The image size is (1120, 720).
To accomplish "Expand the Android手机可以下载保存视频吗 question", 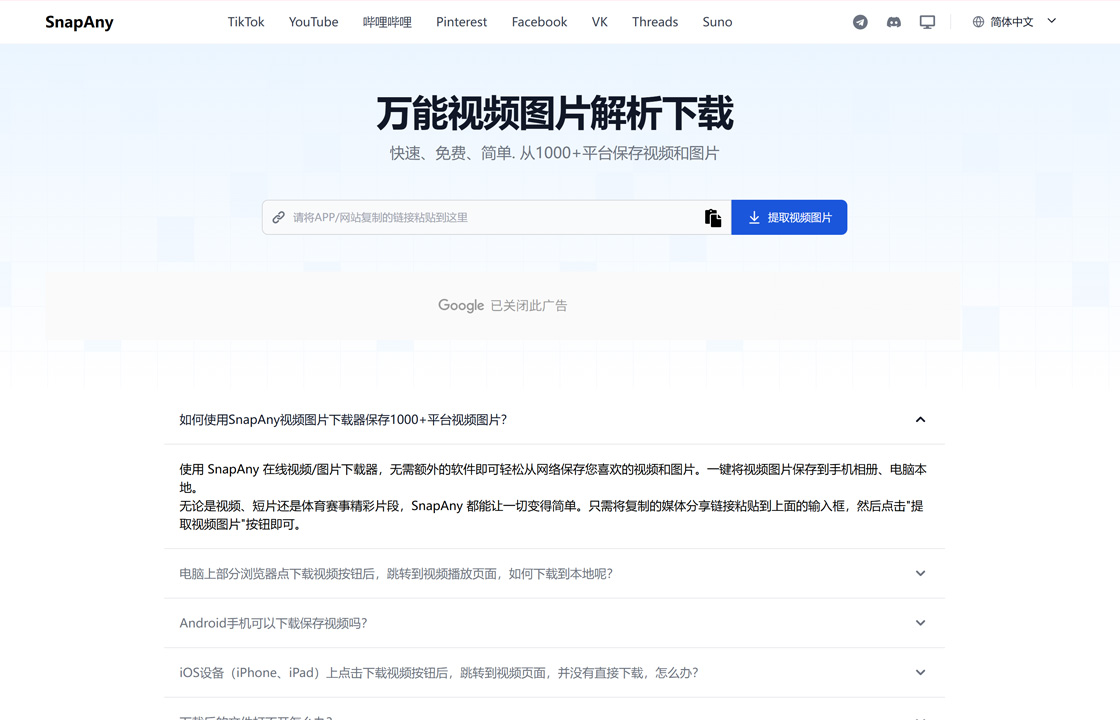I will [x=554, y=623].
